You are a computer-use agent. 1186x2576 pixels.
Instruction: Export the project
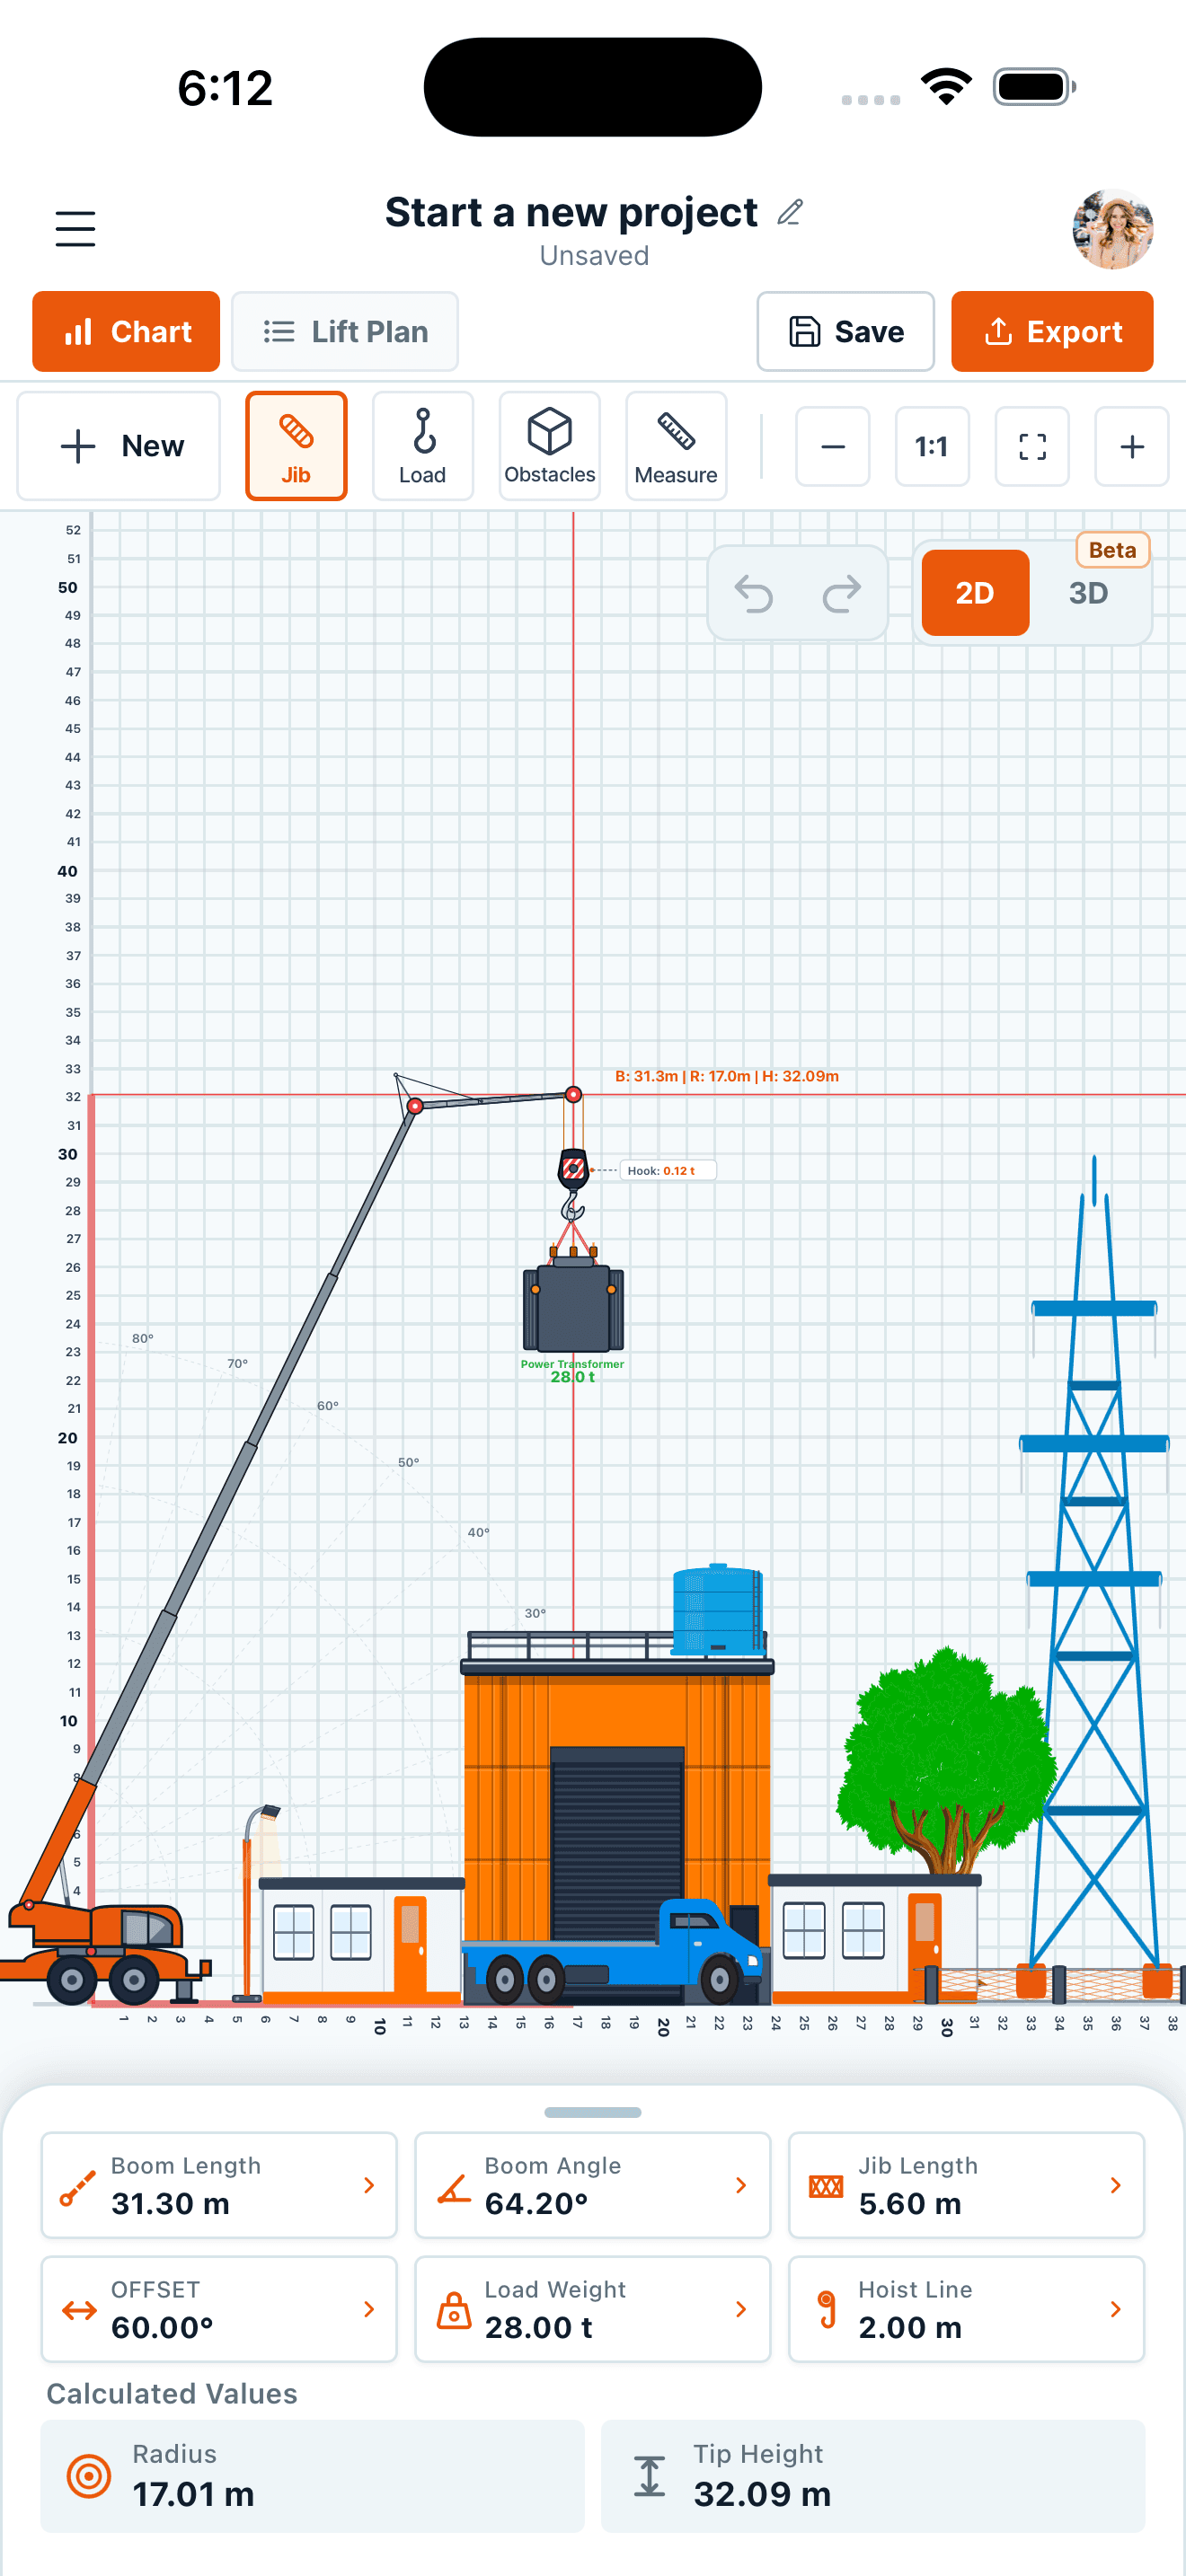(x=1052, y=331)
